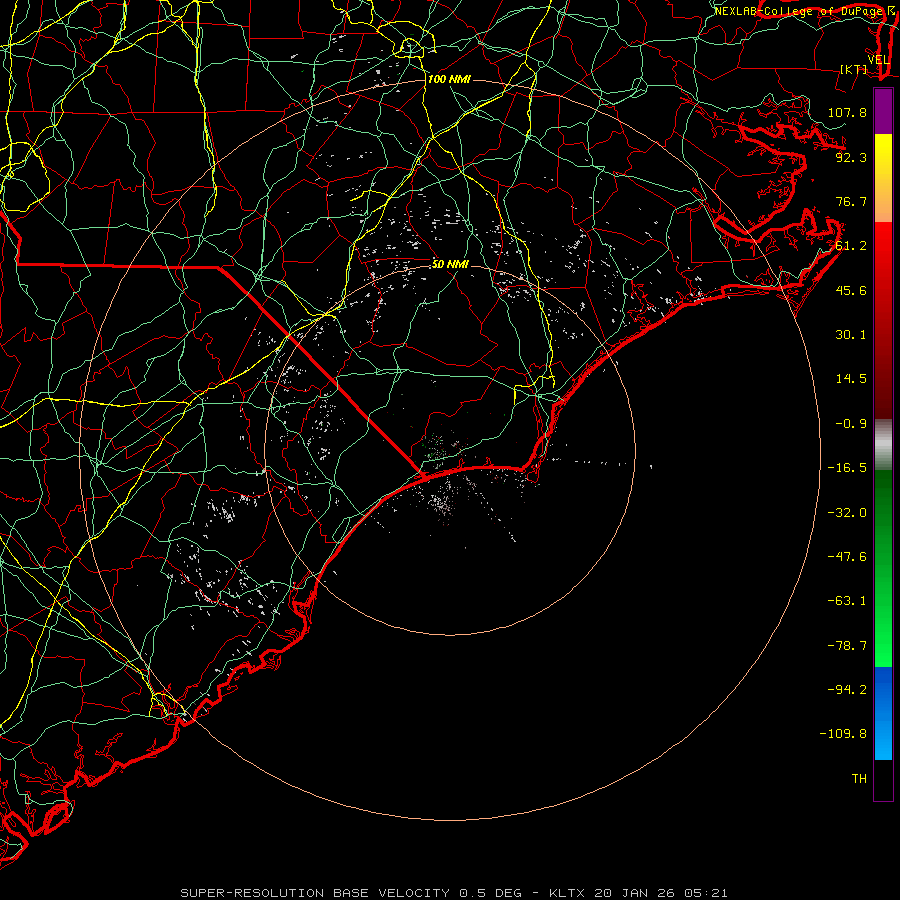Screen dimensions: 900x900
Task: Click the purple segment of velocity color bar
Action: tap(883, 112)
